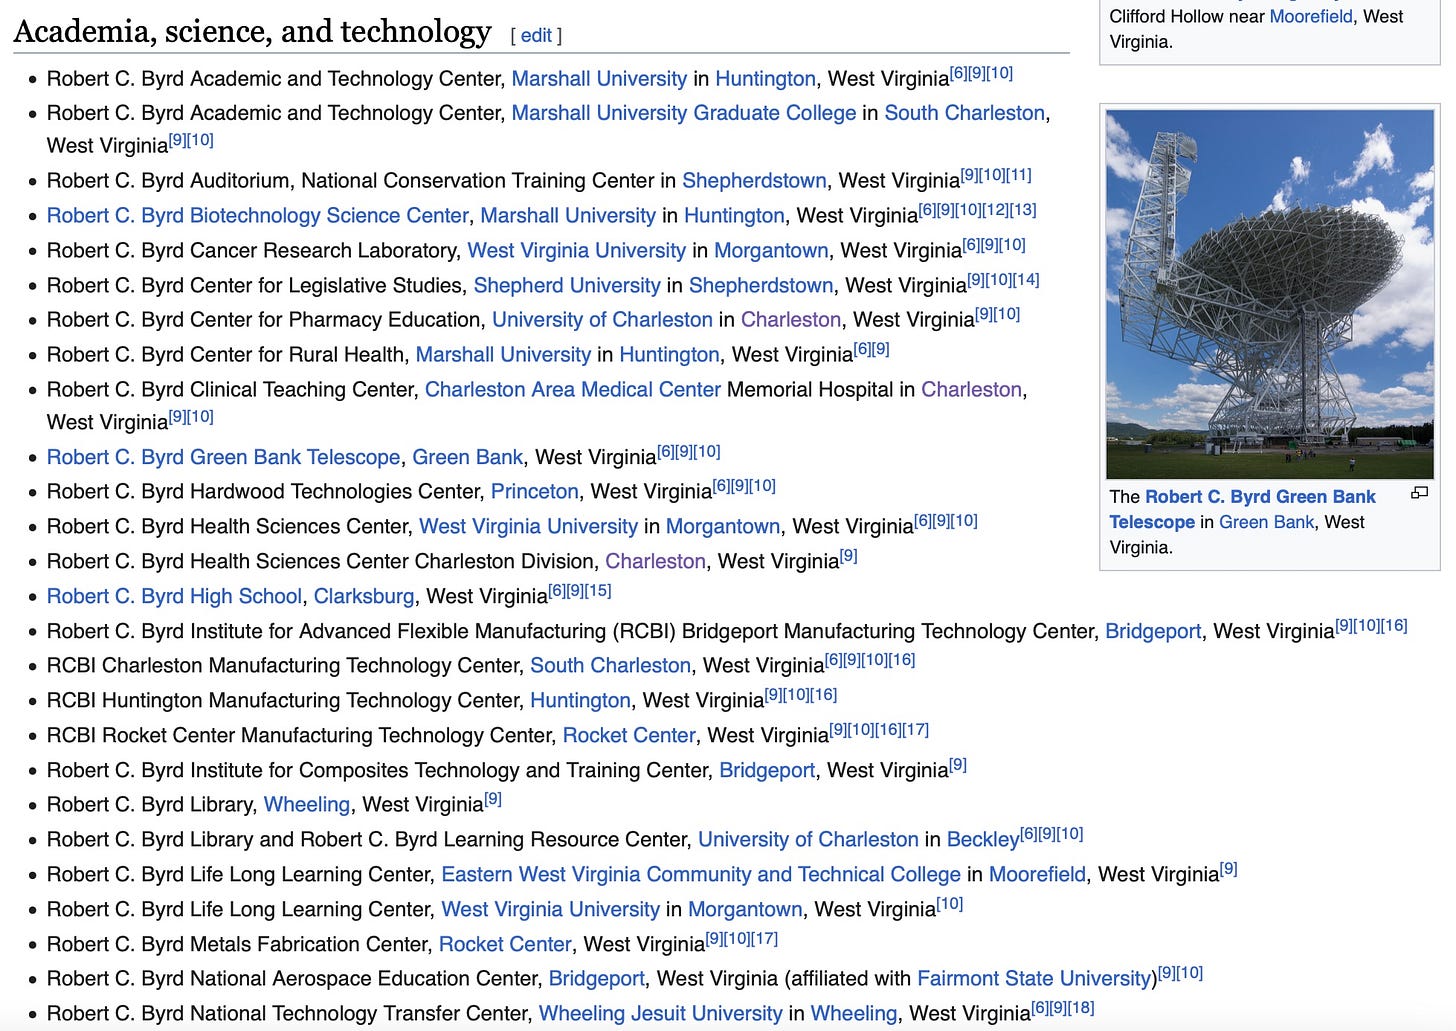
Task: Click Green Bank link in the image caption
Action: pos(1267,522)
